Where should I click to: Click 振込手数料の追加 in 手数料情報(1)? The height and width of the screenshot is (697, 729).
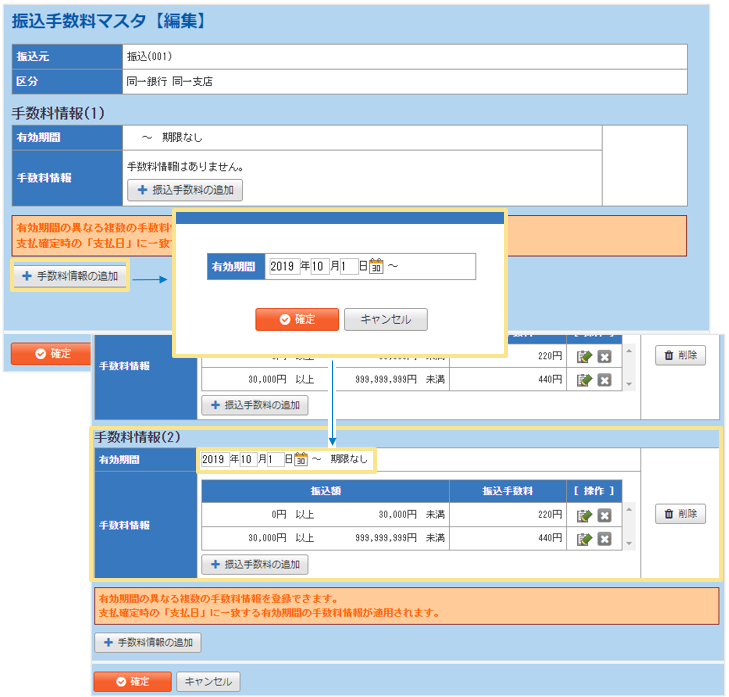[185, 189]
